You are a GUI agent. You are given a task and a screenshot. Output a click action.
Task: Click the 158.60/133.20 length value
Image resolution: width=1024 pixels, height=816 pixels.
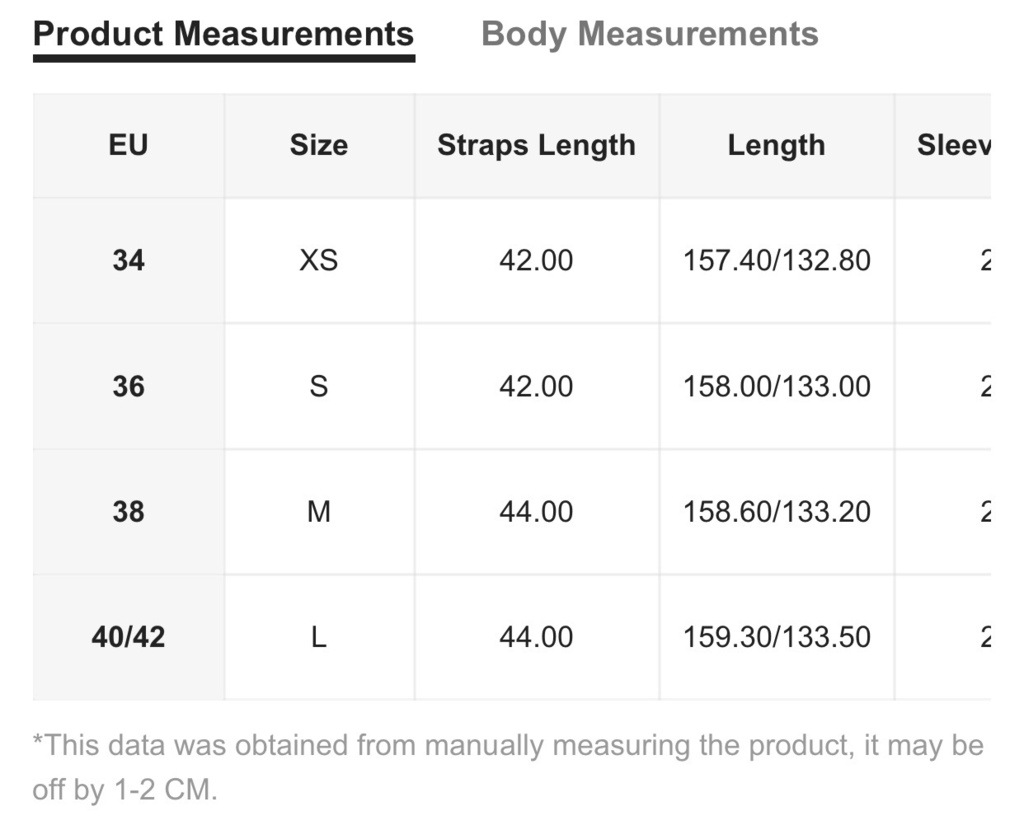[x=776, y=512]
